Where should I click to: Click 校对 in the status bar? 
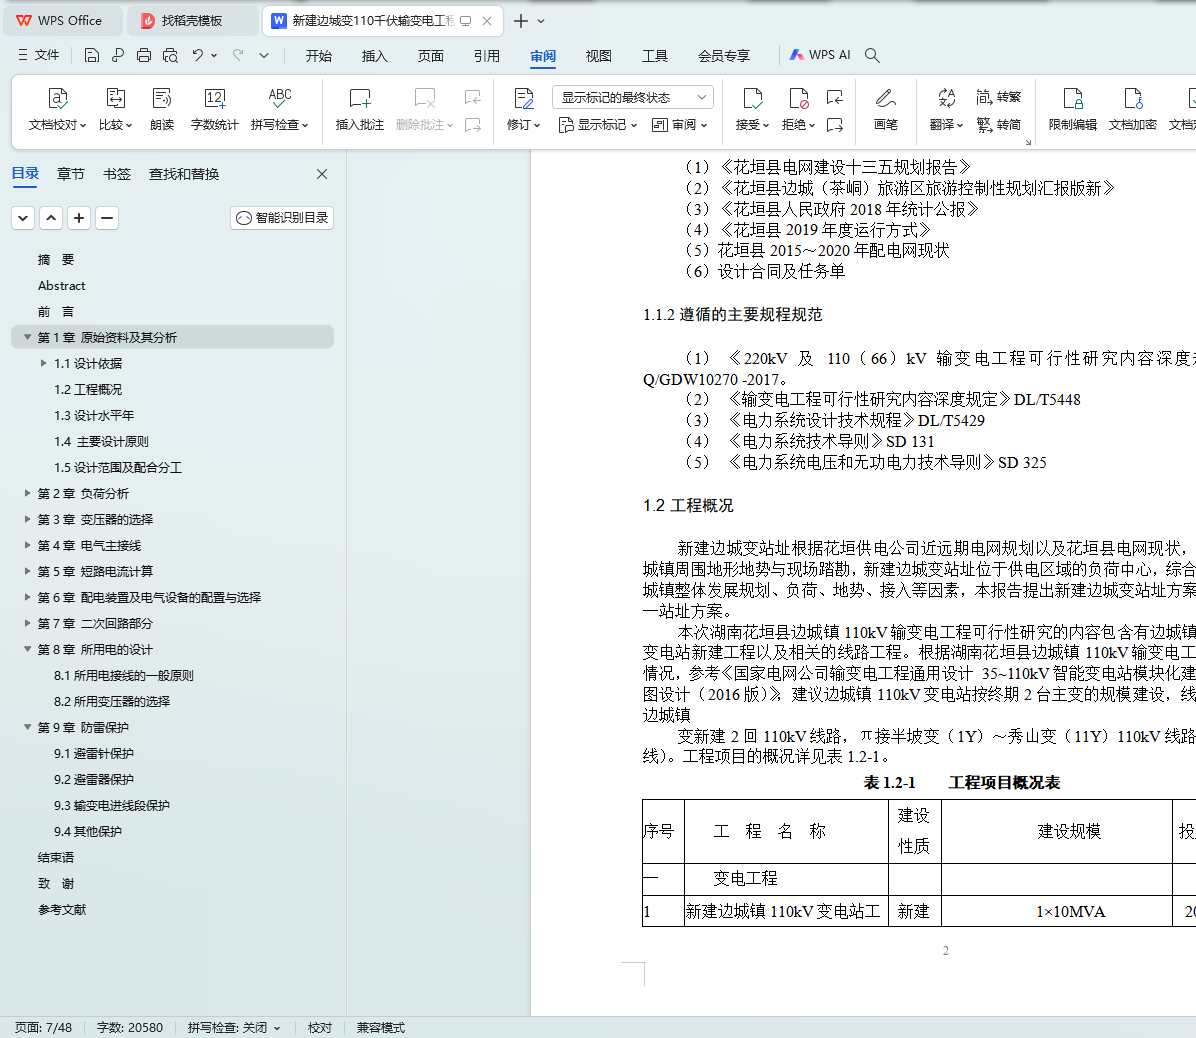tap(320, 1027)
